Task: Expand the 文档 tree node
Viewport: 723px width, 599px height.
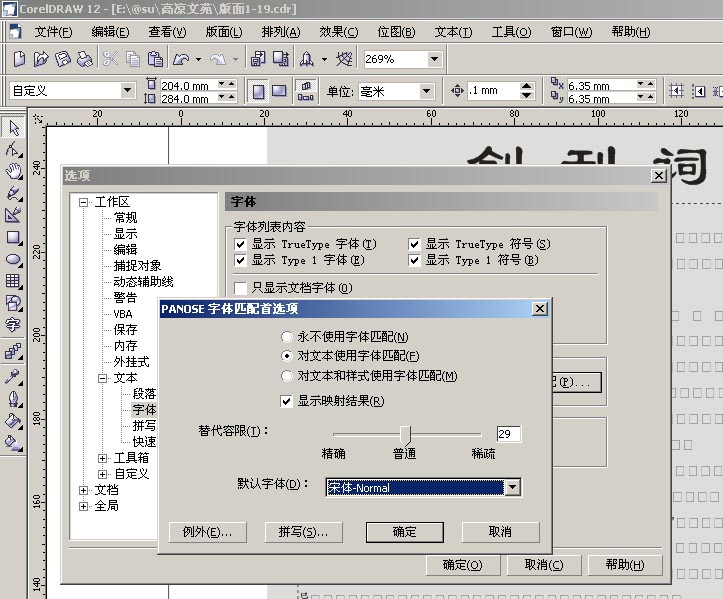Action: 83,491
